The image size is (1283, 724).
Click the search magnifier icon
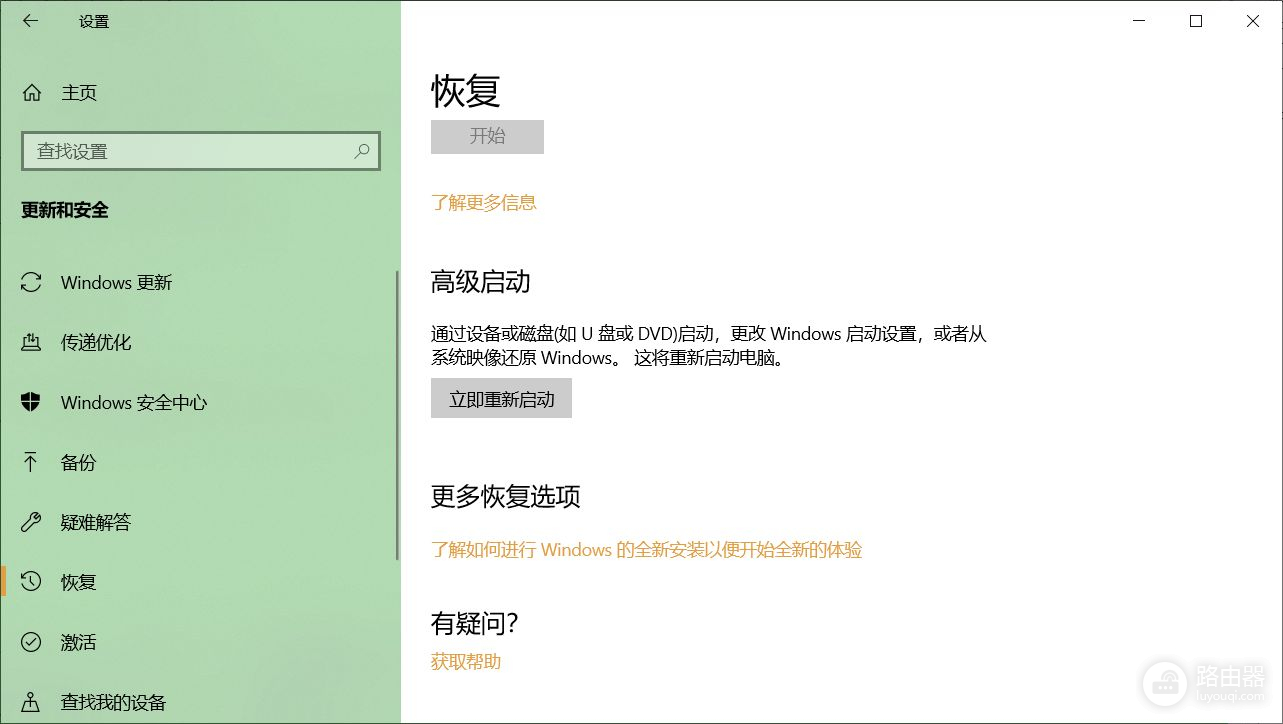pos(362,151)
